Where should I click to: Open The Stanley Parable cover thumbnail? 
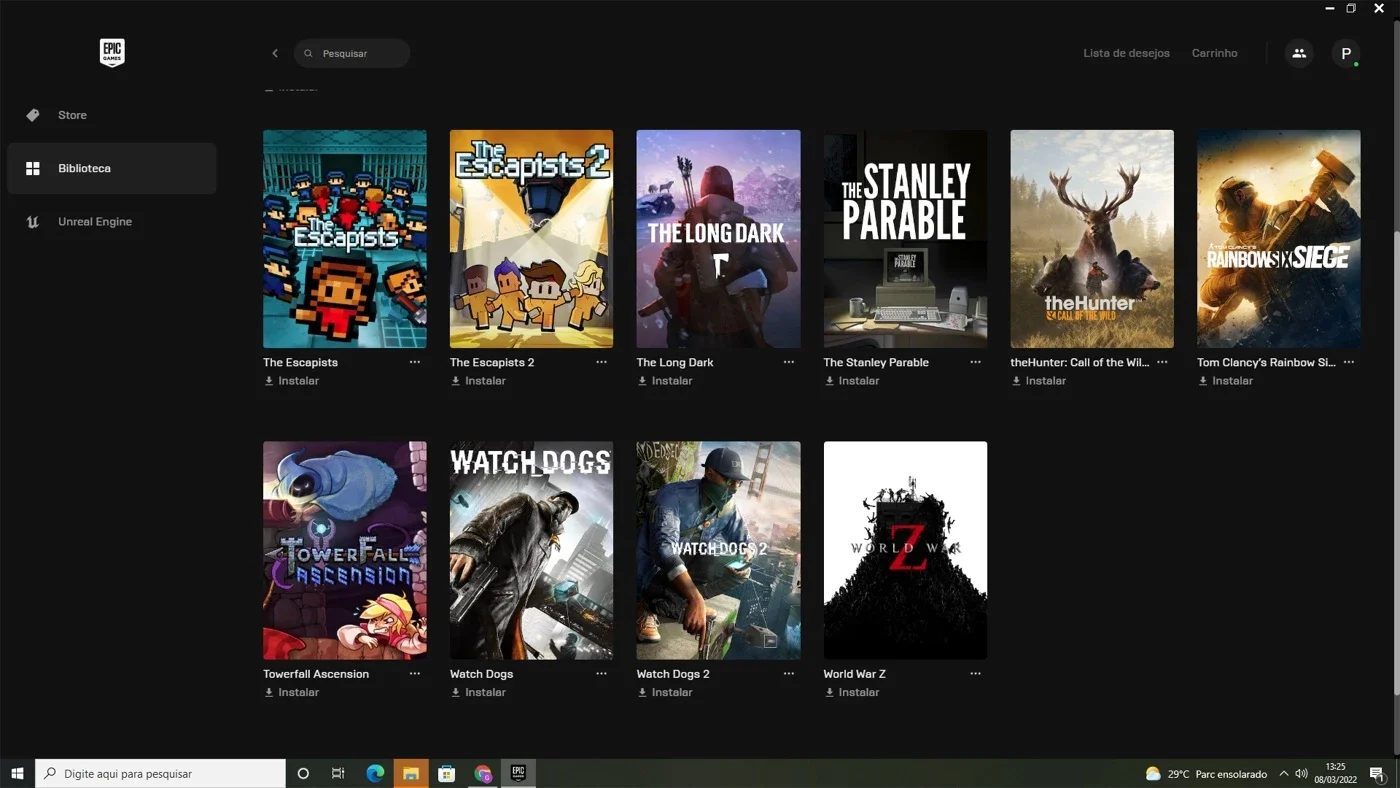pos(905,239)
